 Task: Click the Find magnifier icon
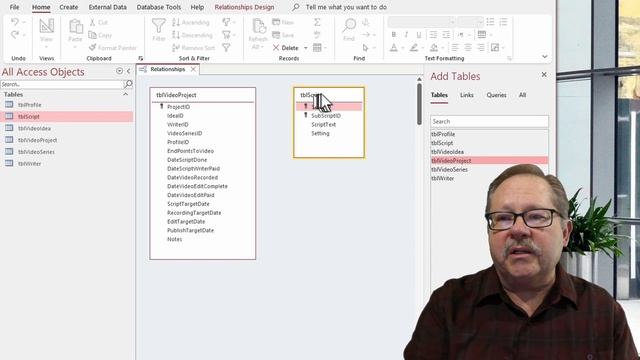349,25
